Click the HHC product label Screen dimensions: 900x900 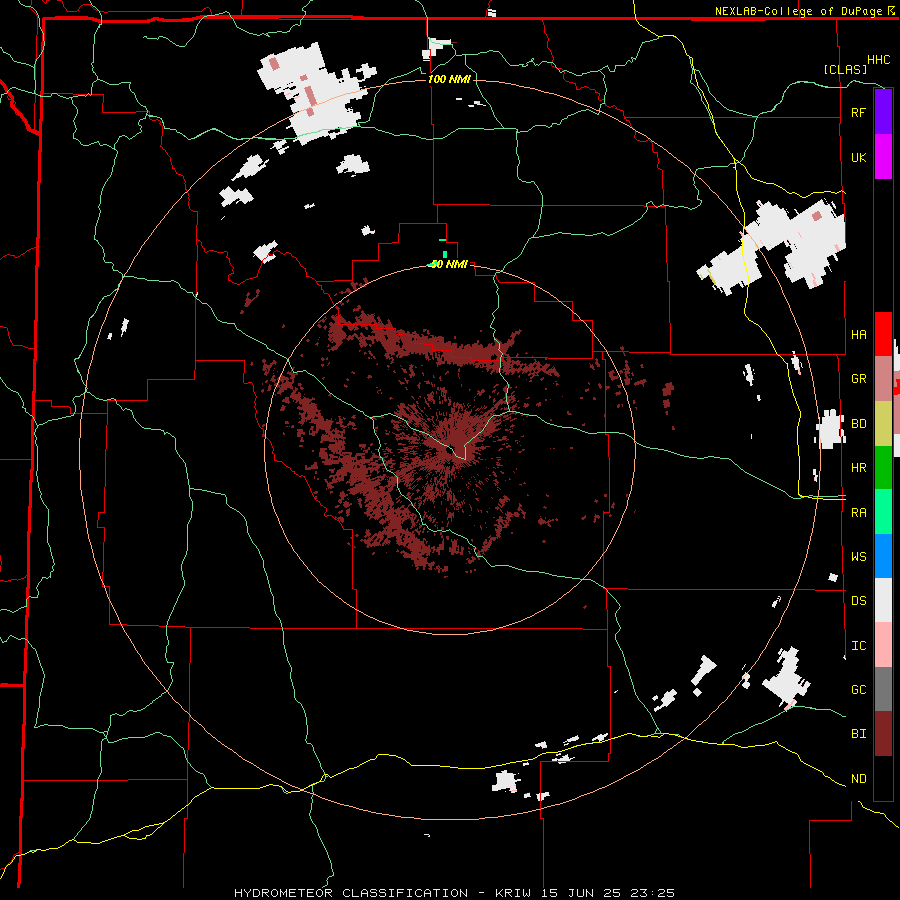coord(878,60)
